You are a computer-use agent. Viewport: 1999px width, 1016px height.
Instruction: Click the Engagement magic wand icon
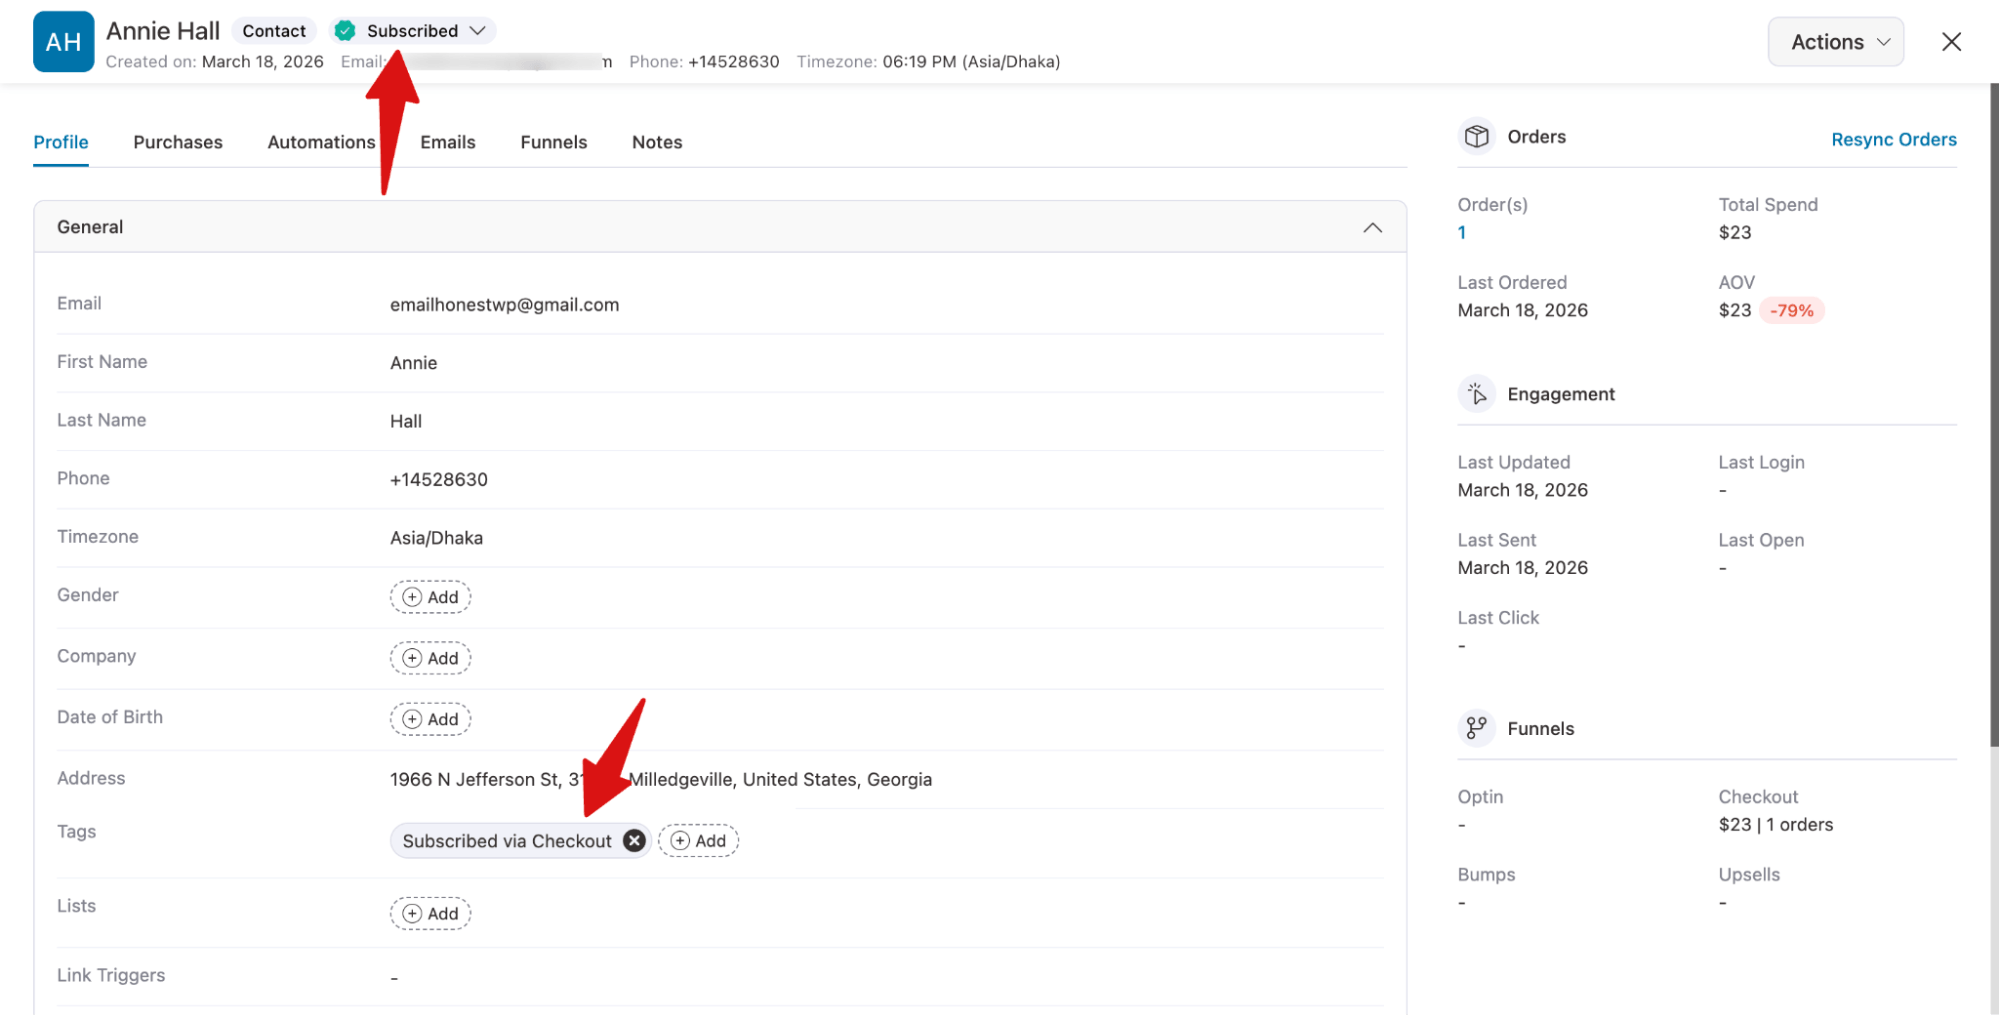tap(1477, 393)
